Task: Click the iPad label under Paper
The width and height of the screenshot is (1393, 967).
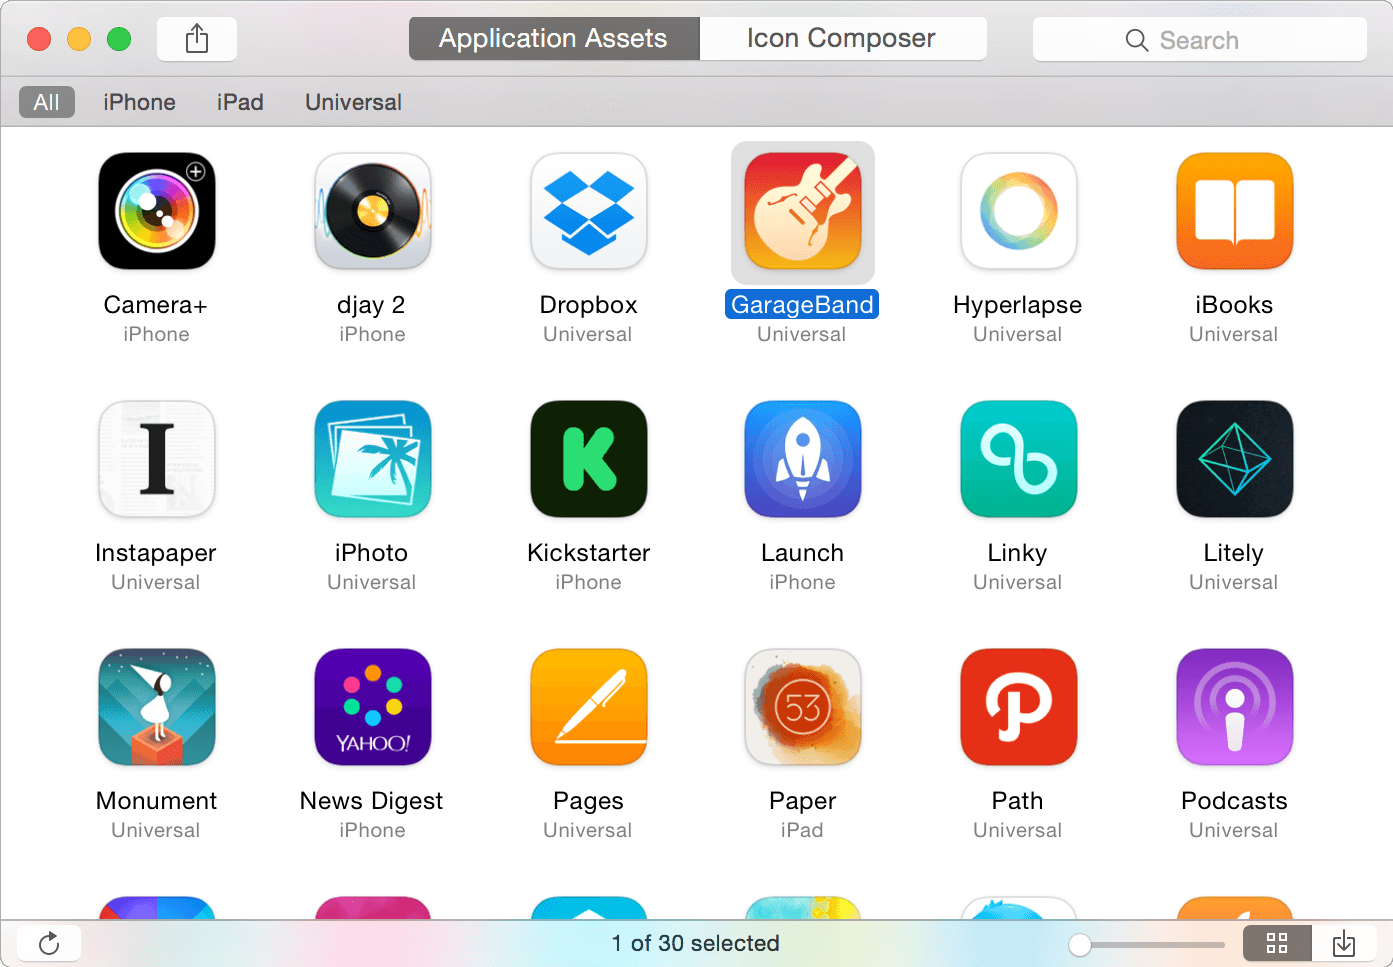Action: pyautogui.click(x=802, y=830)
